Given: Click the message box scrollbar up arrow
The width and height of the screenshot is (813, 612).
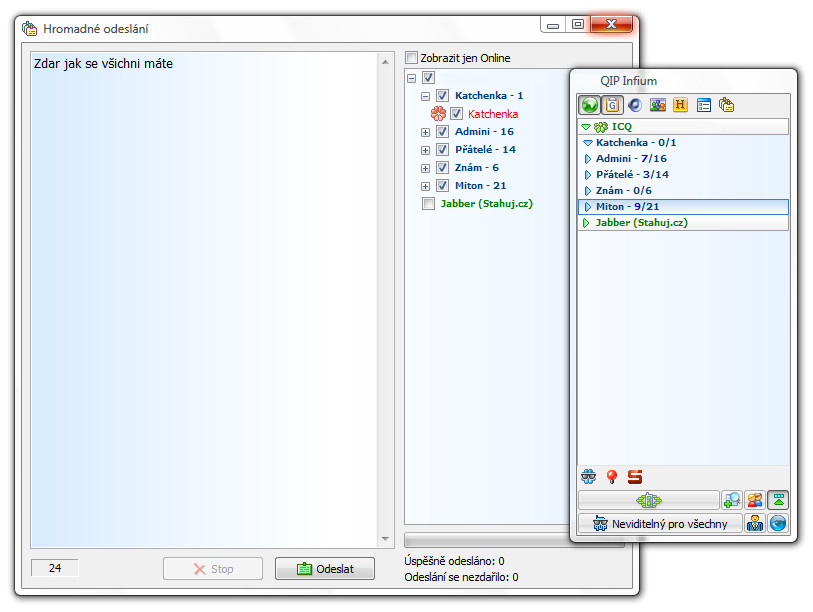Looking at the screenshot, I should 385,62.
